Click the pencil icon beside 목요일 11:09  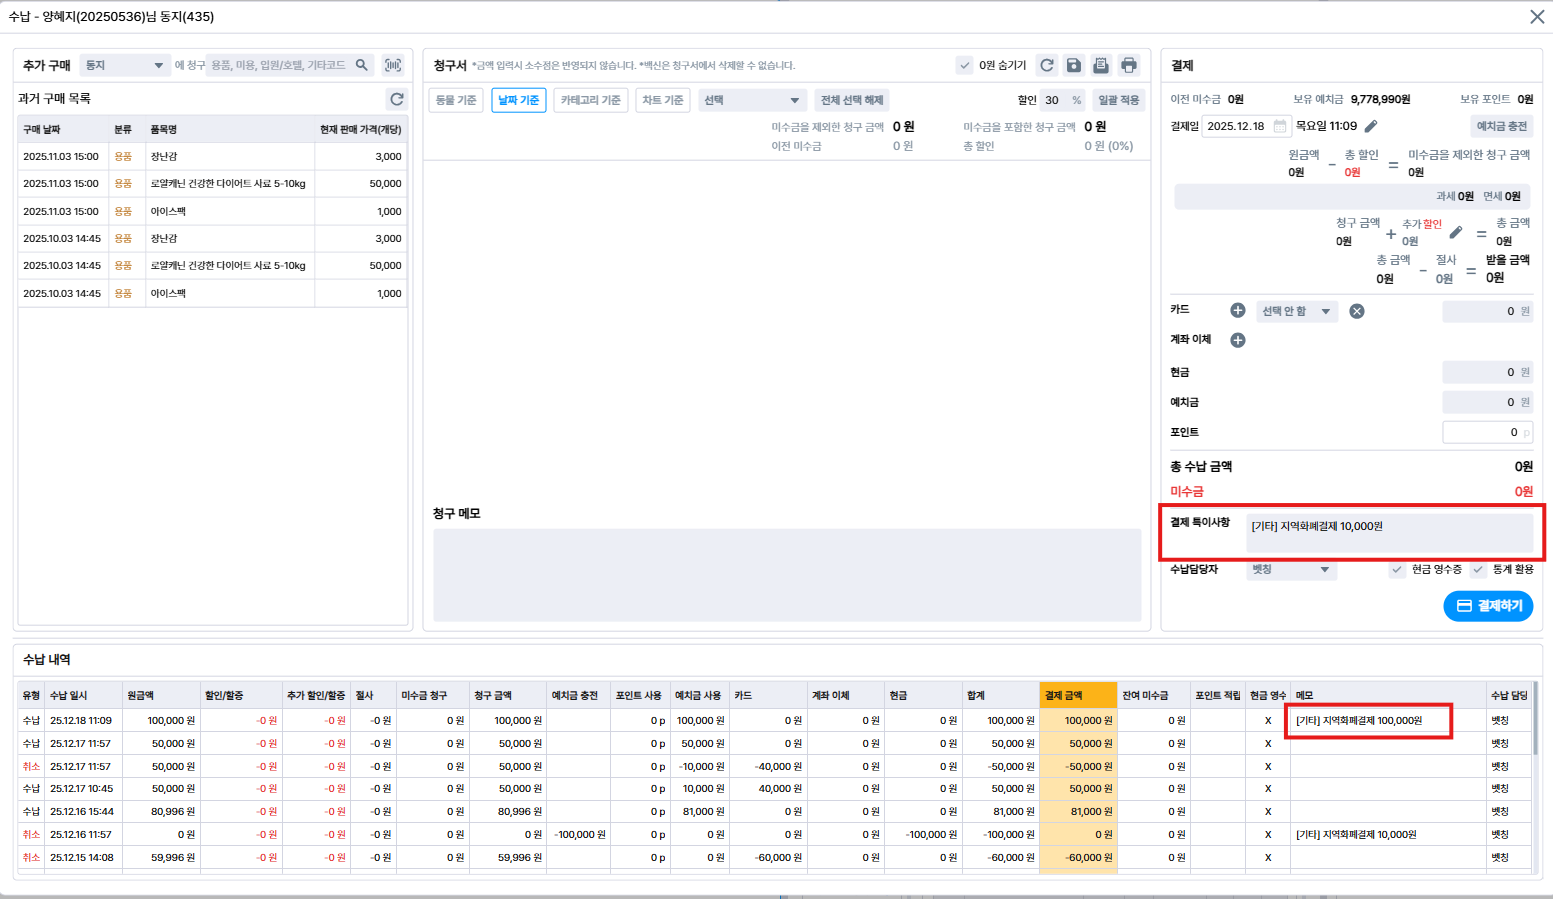[x=1371, y=126]
